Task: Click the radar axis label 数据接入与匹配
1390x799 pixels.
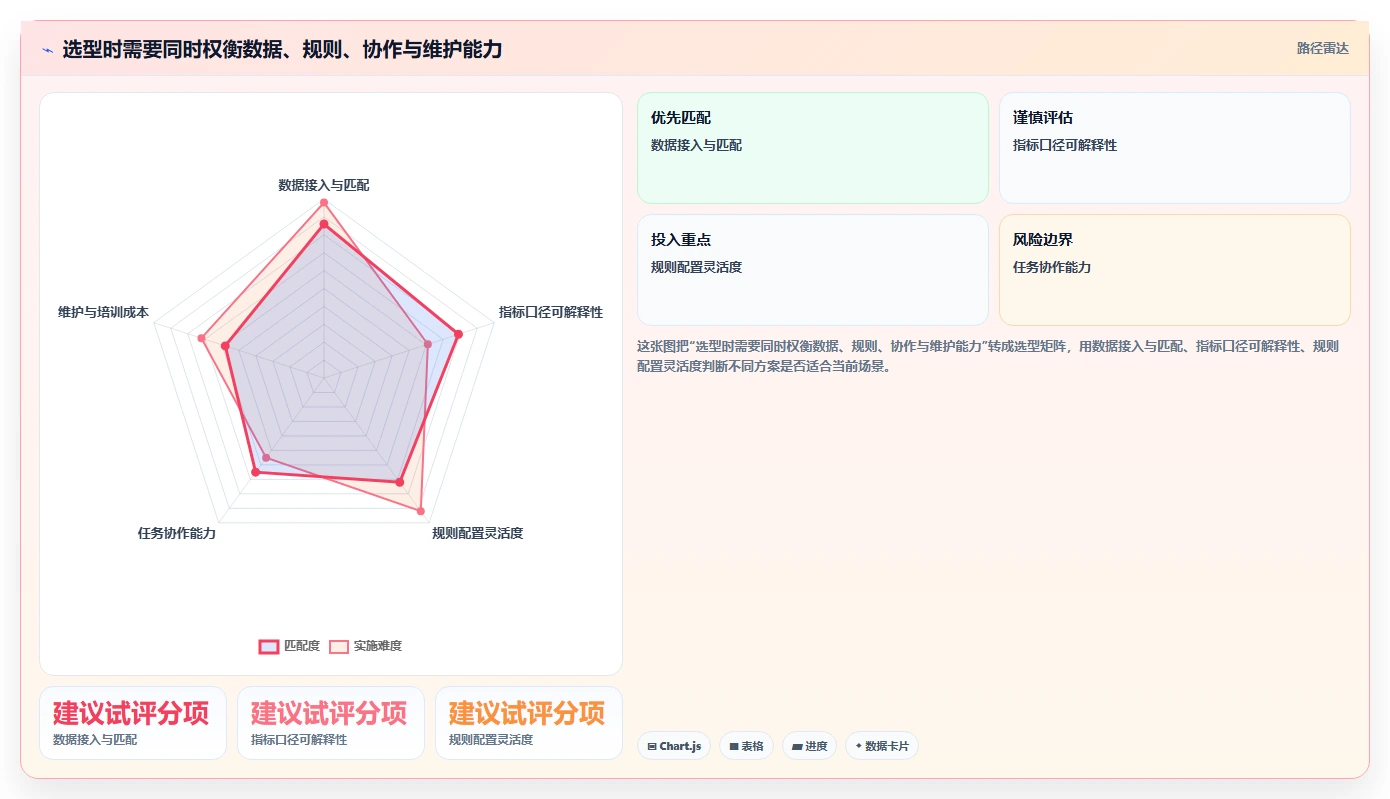Action: point(324,185)
